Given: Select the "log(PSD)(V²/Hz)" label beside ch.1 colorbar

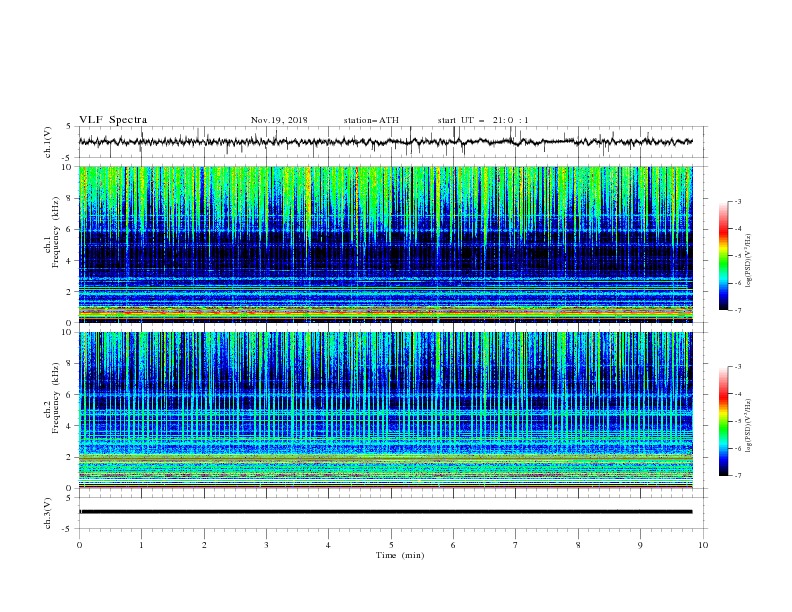Looking at the screenshot, I should point(749,261).
